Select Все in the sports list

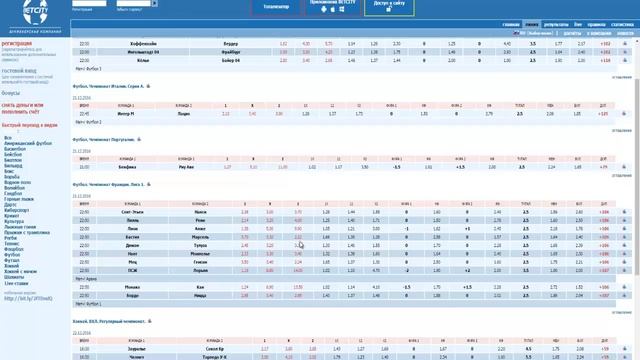pyautogui.click(x=8, y=138)
